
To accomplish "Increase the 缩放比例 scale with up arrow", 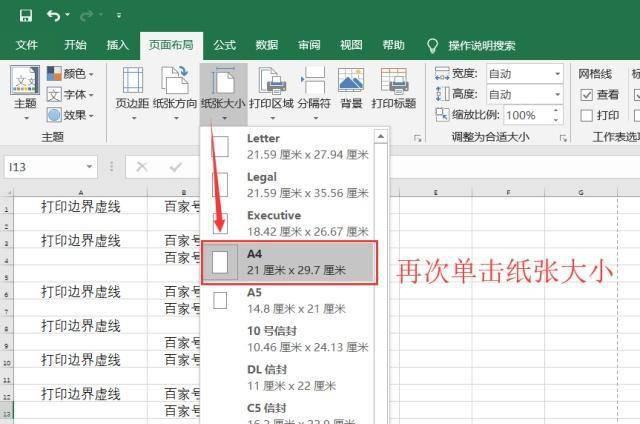I will [x=556, y=111].
